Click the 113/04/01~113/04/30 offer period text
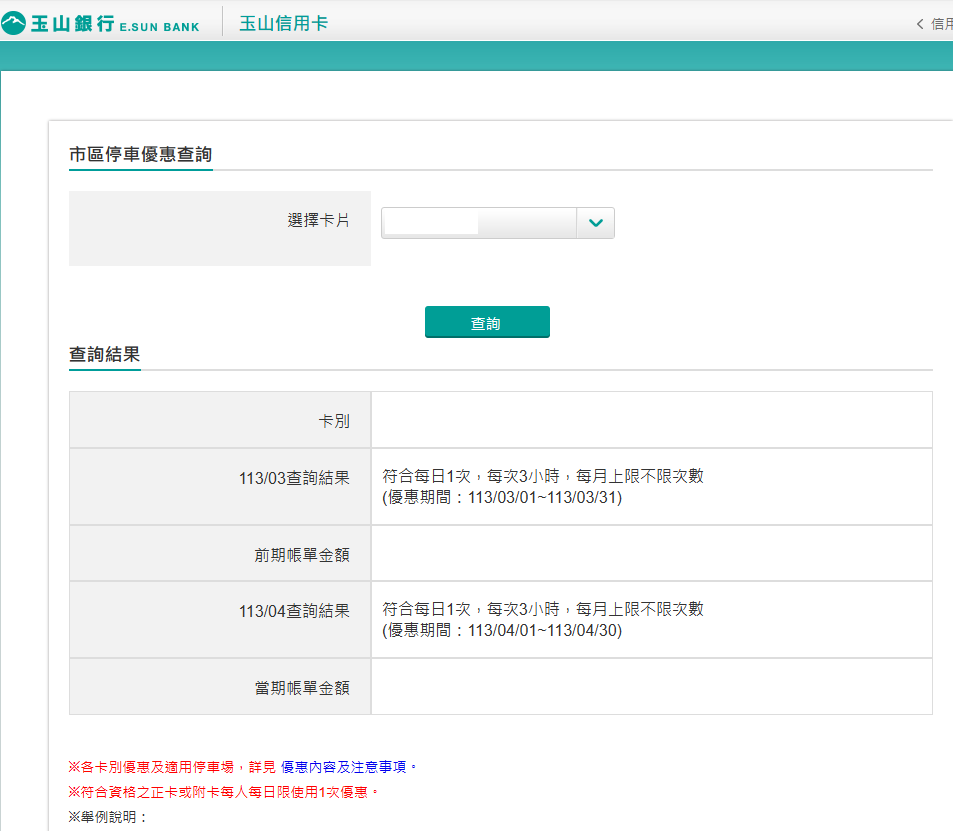 (544, 630)
